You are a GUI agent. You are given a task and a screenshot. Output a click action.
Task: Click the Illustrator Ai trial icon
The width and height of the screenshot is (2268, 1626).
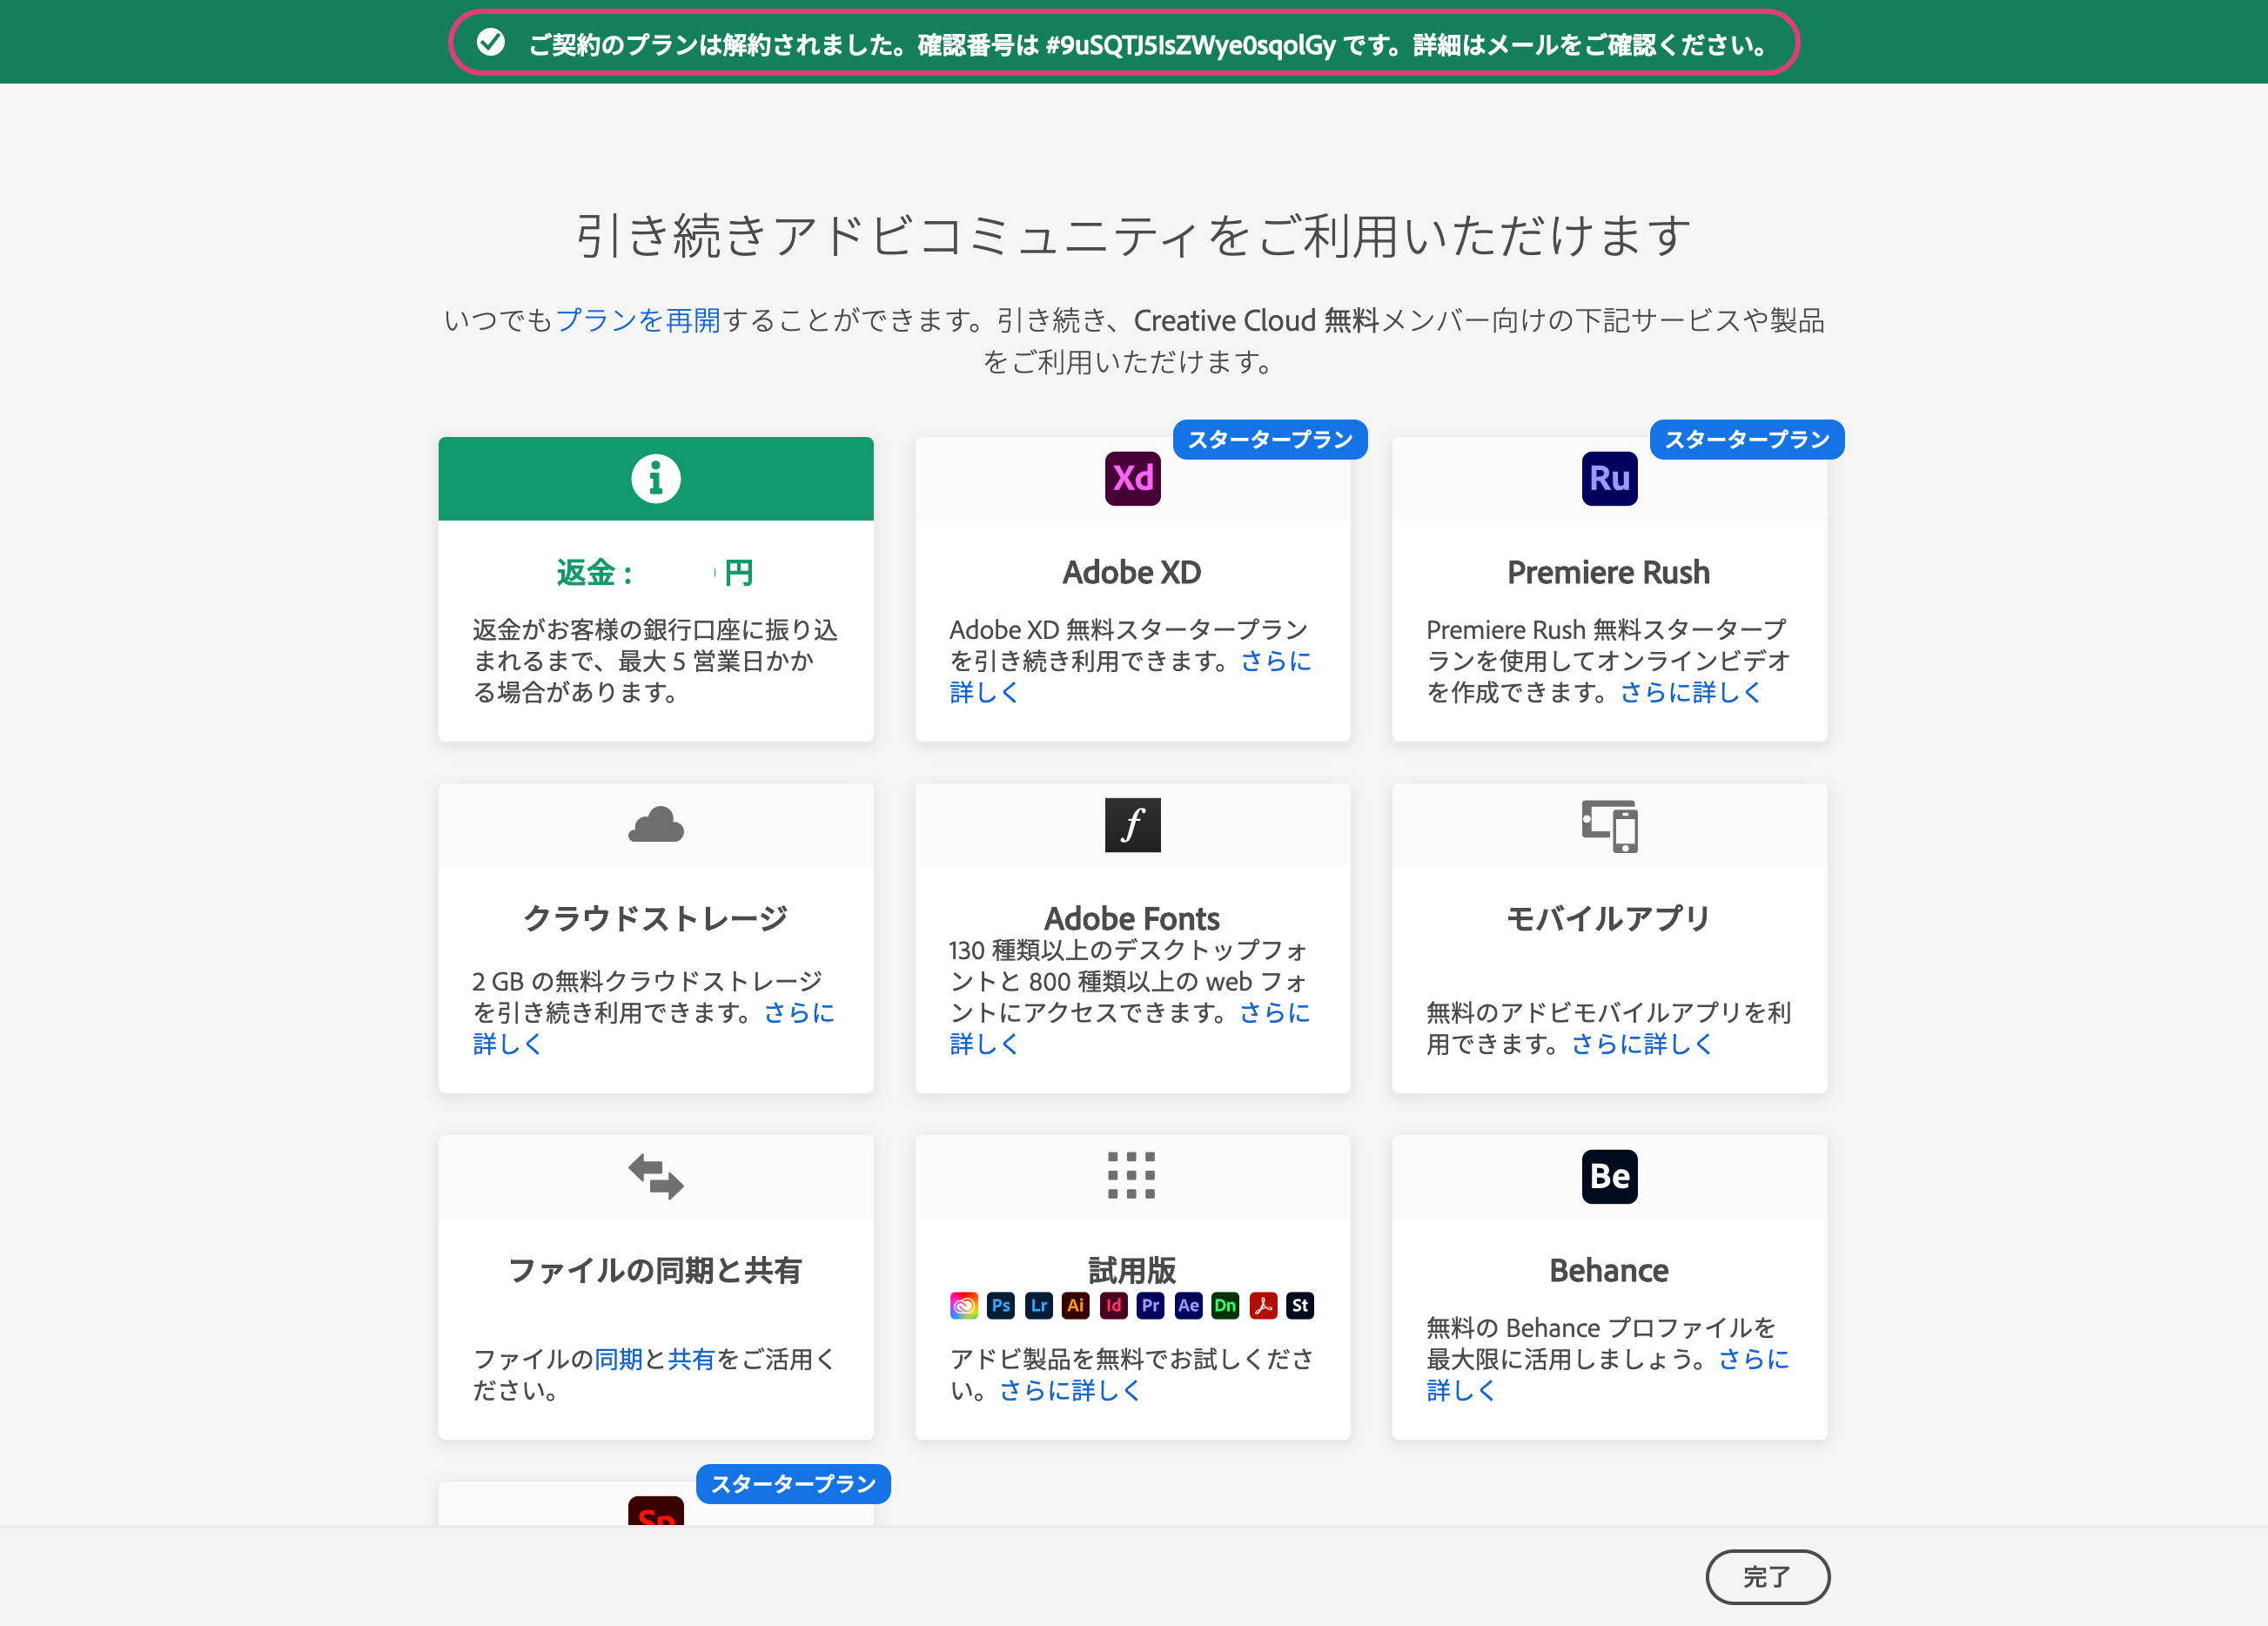click(x=1075, y=1305)
